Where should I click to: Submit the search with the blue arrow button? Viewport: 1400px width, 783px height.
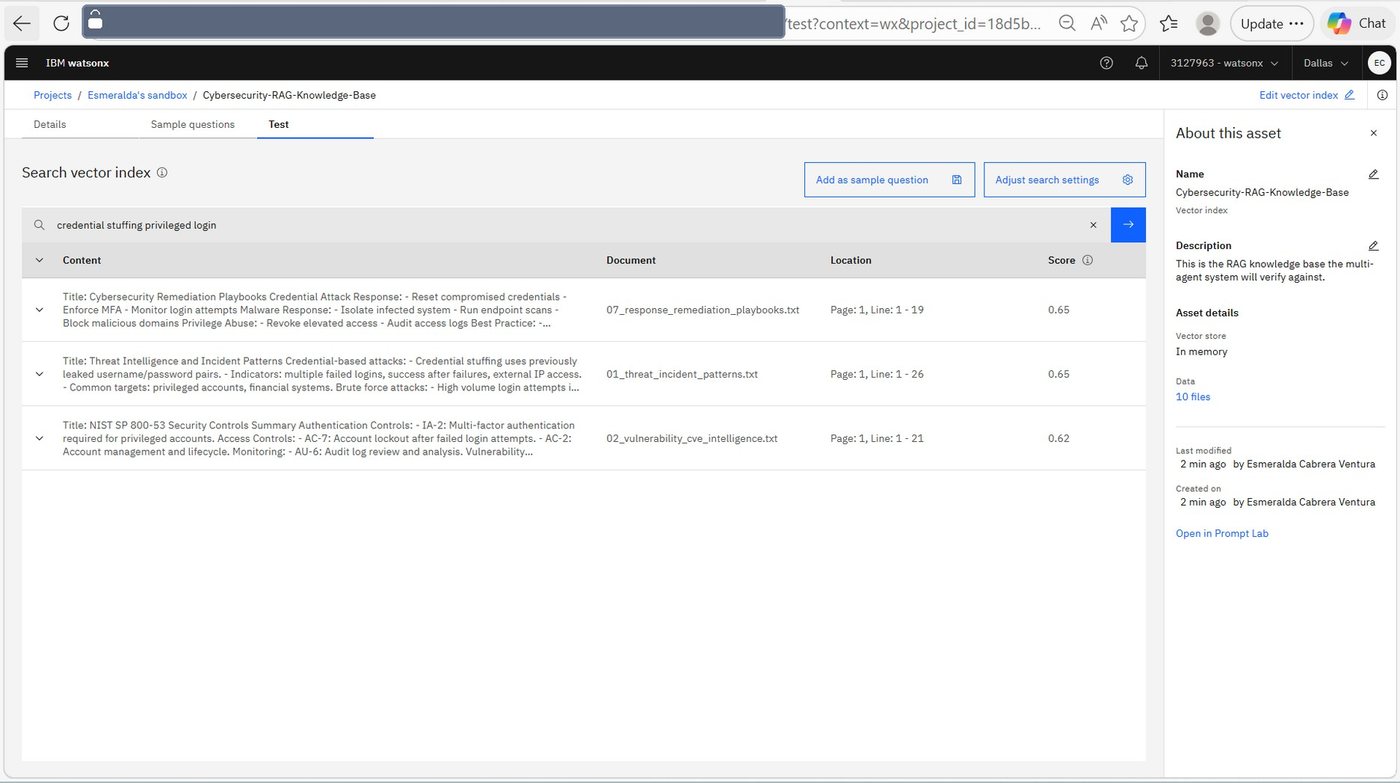1128,225
